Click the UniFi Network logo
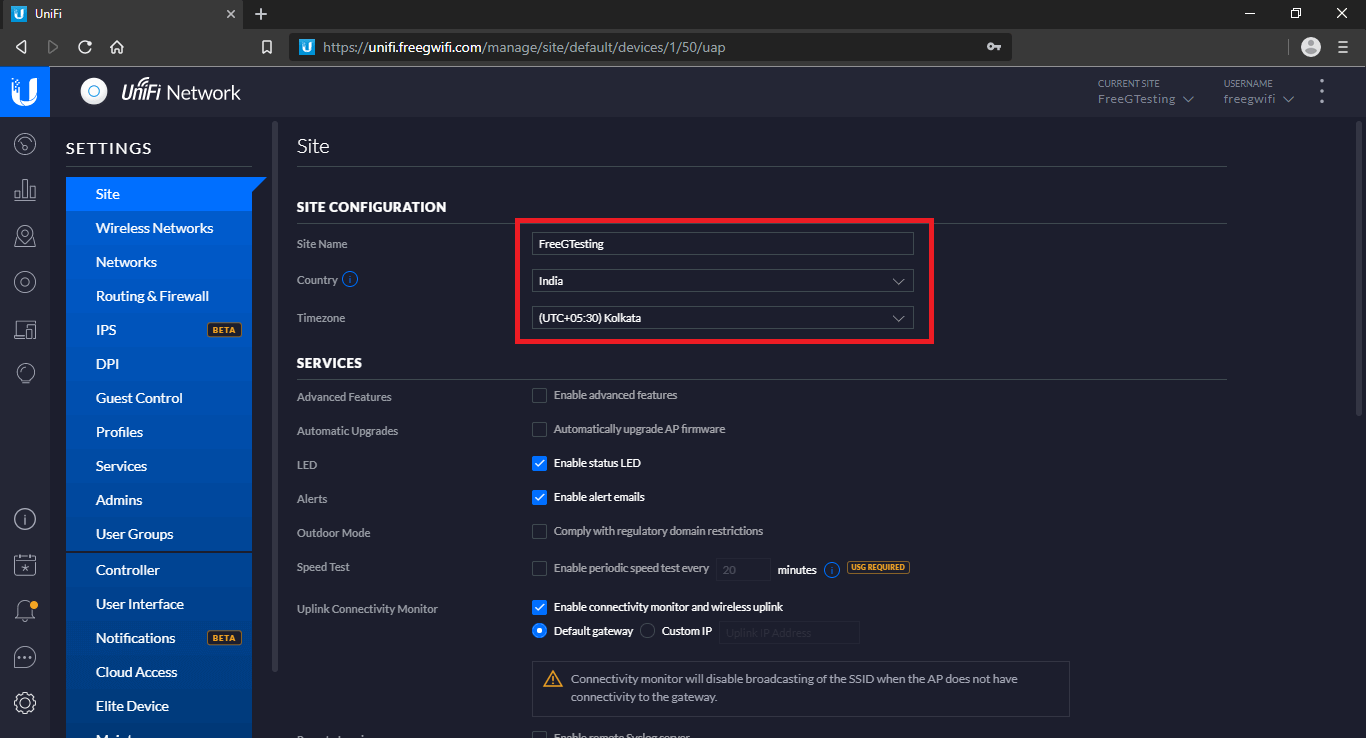This screenshot has width=1366, height=738. coord(161,92)
